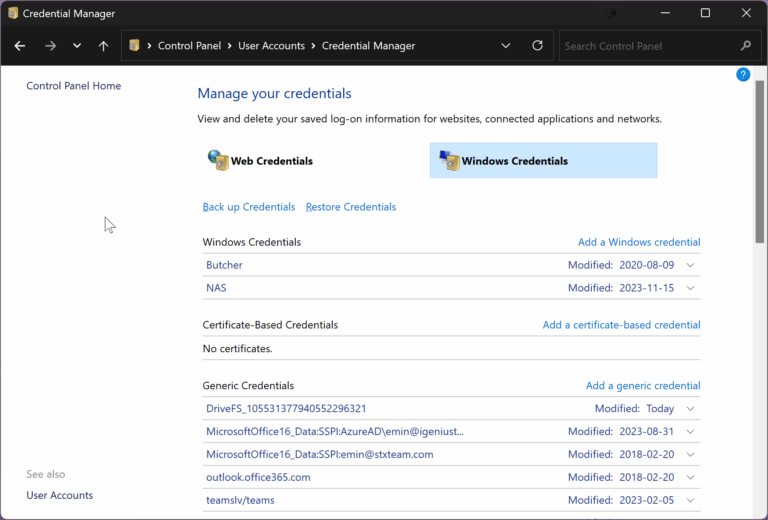The height and width of the screenshot is (520, 768).
Task: Click chevron after User Accounts breadcrumb
Action: (313, 46)
